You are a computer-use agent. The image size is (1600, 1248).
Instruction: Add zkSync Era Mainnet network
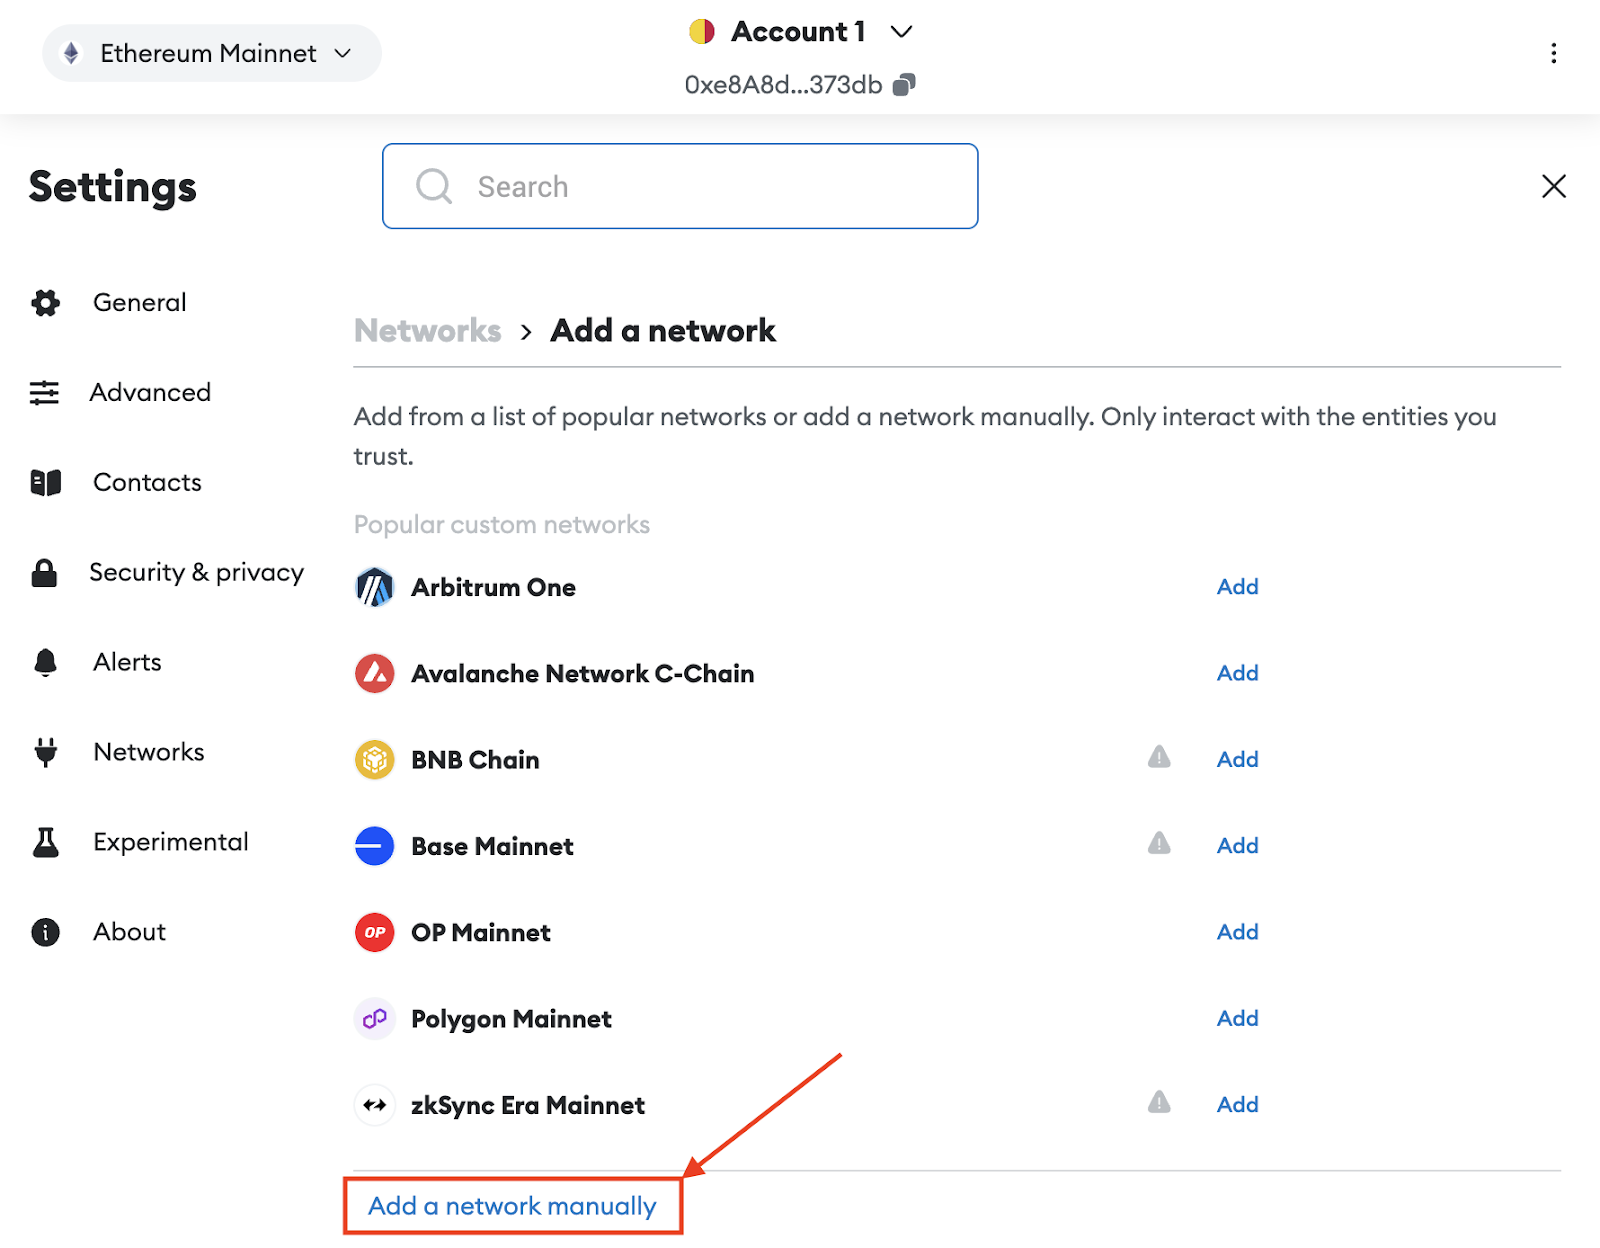(x=1237, y=1104)
